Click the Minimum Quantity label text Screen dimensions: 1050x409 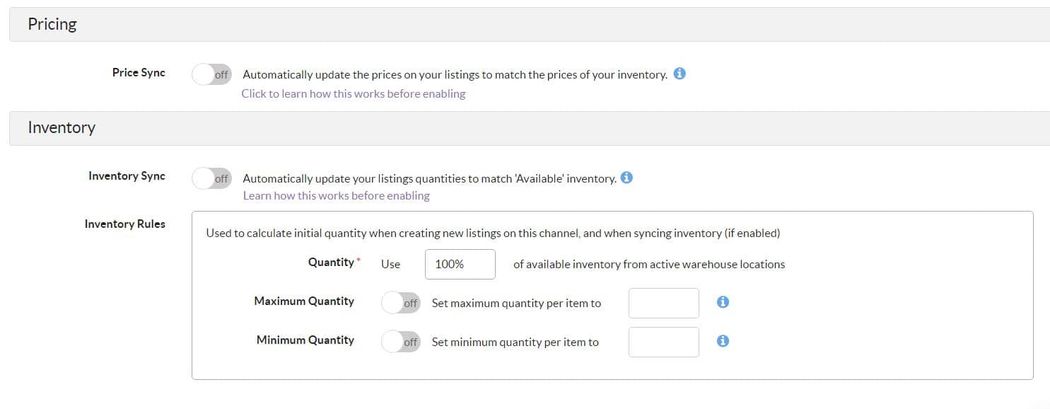point(305,340)
